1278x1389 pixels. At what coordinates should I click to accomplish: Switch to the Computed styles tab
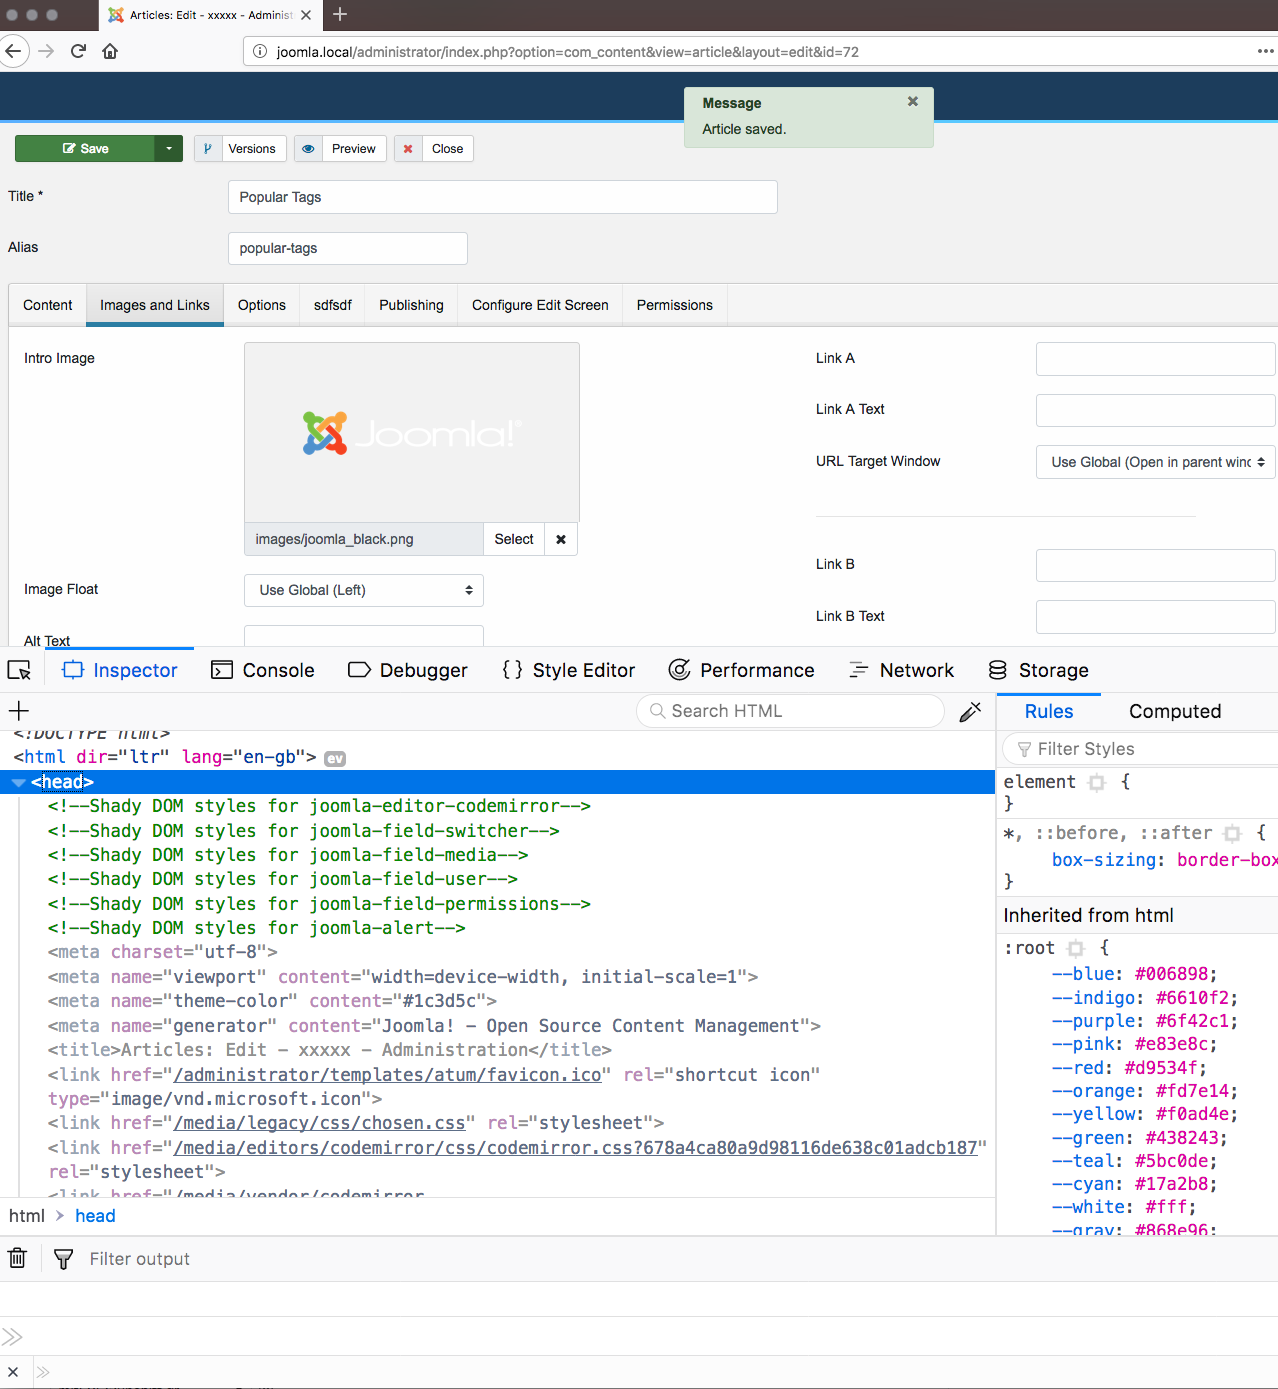(x=1175, y=711)
